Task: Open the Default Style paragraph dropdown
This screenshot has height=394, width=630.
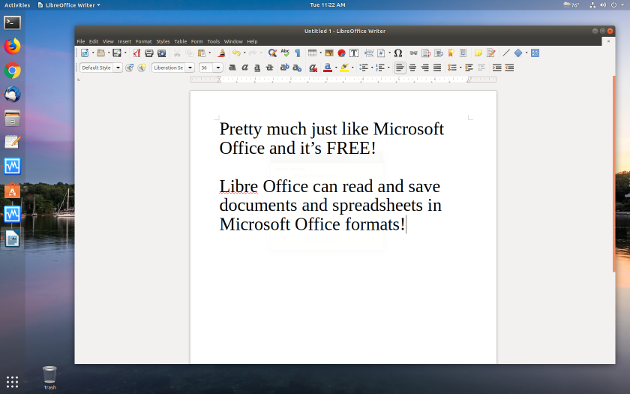Action: click(118, 68)
